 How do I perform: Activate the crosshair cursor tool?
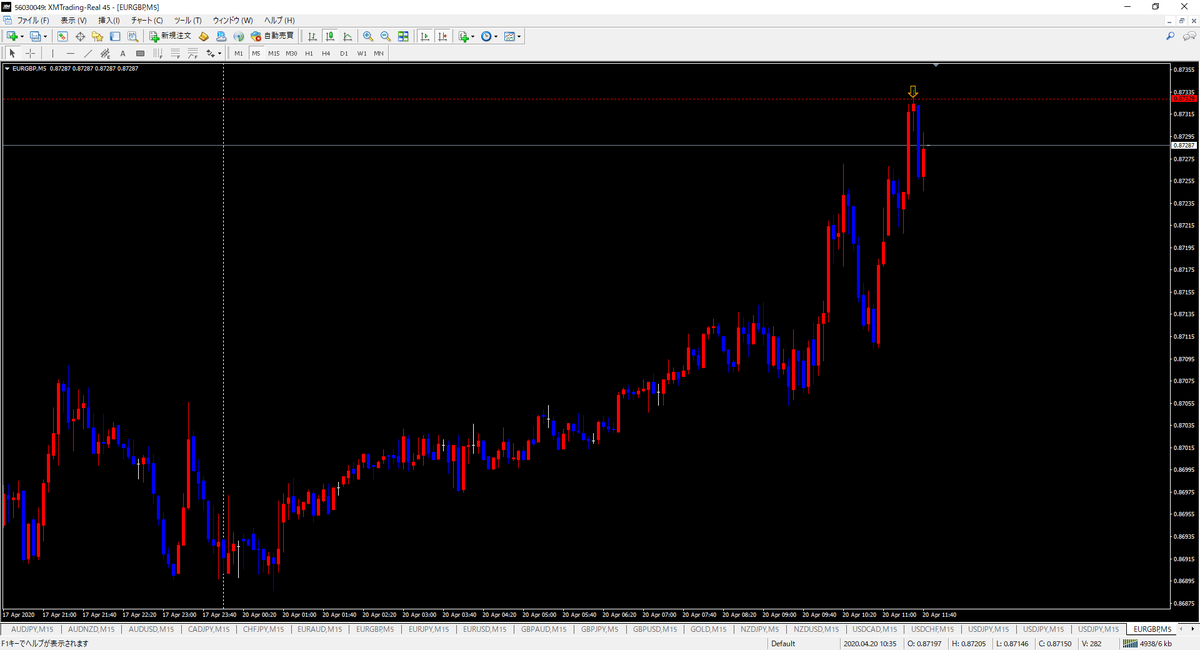point(30,53)
